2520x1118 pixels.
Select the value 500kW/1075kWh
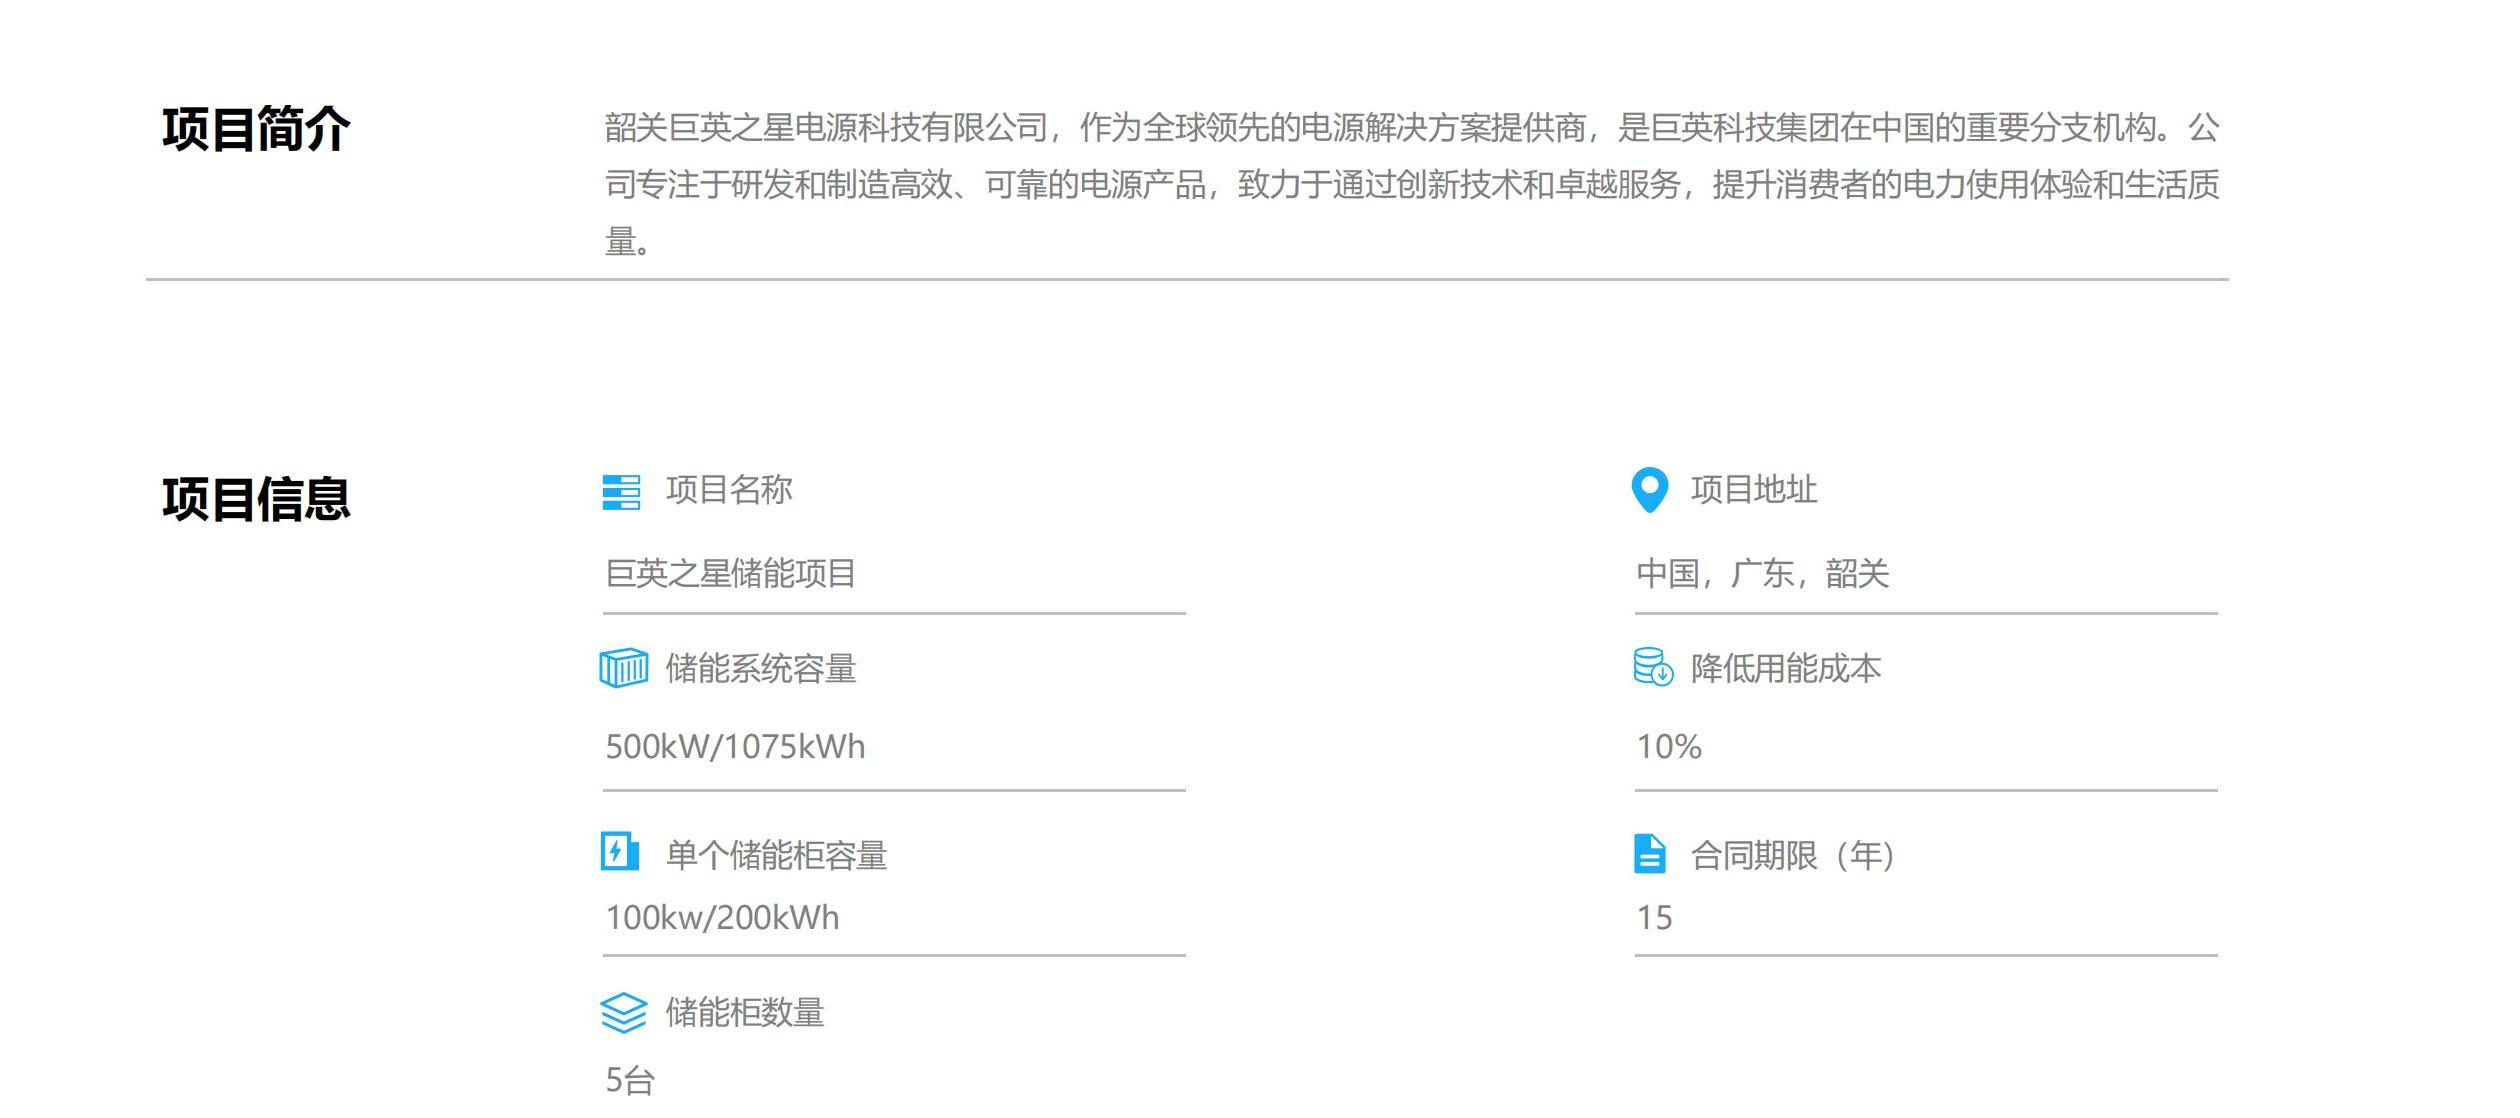(735, 747)
